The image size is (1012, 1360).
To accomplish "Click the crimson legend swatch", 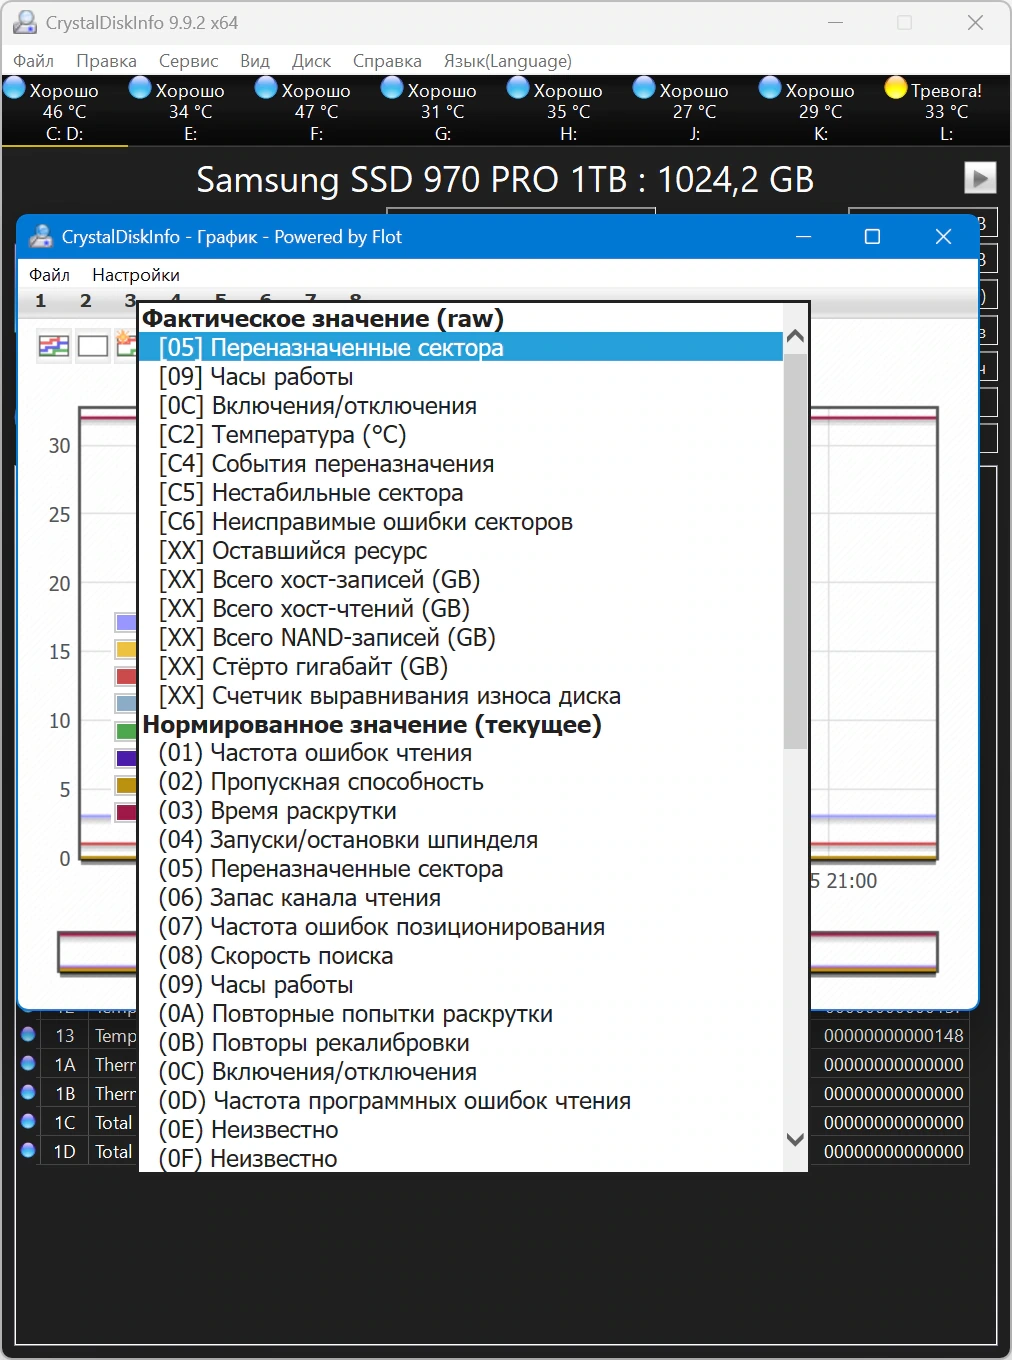I will [x=126, y=812].
